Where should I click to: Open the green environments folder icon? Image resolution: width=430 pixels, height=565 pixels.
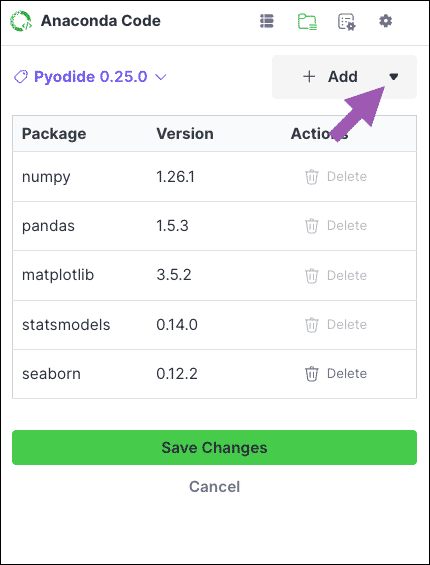pyautogui.click(x=307, y=22)
